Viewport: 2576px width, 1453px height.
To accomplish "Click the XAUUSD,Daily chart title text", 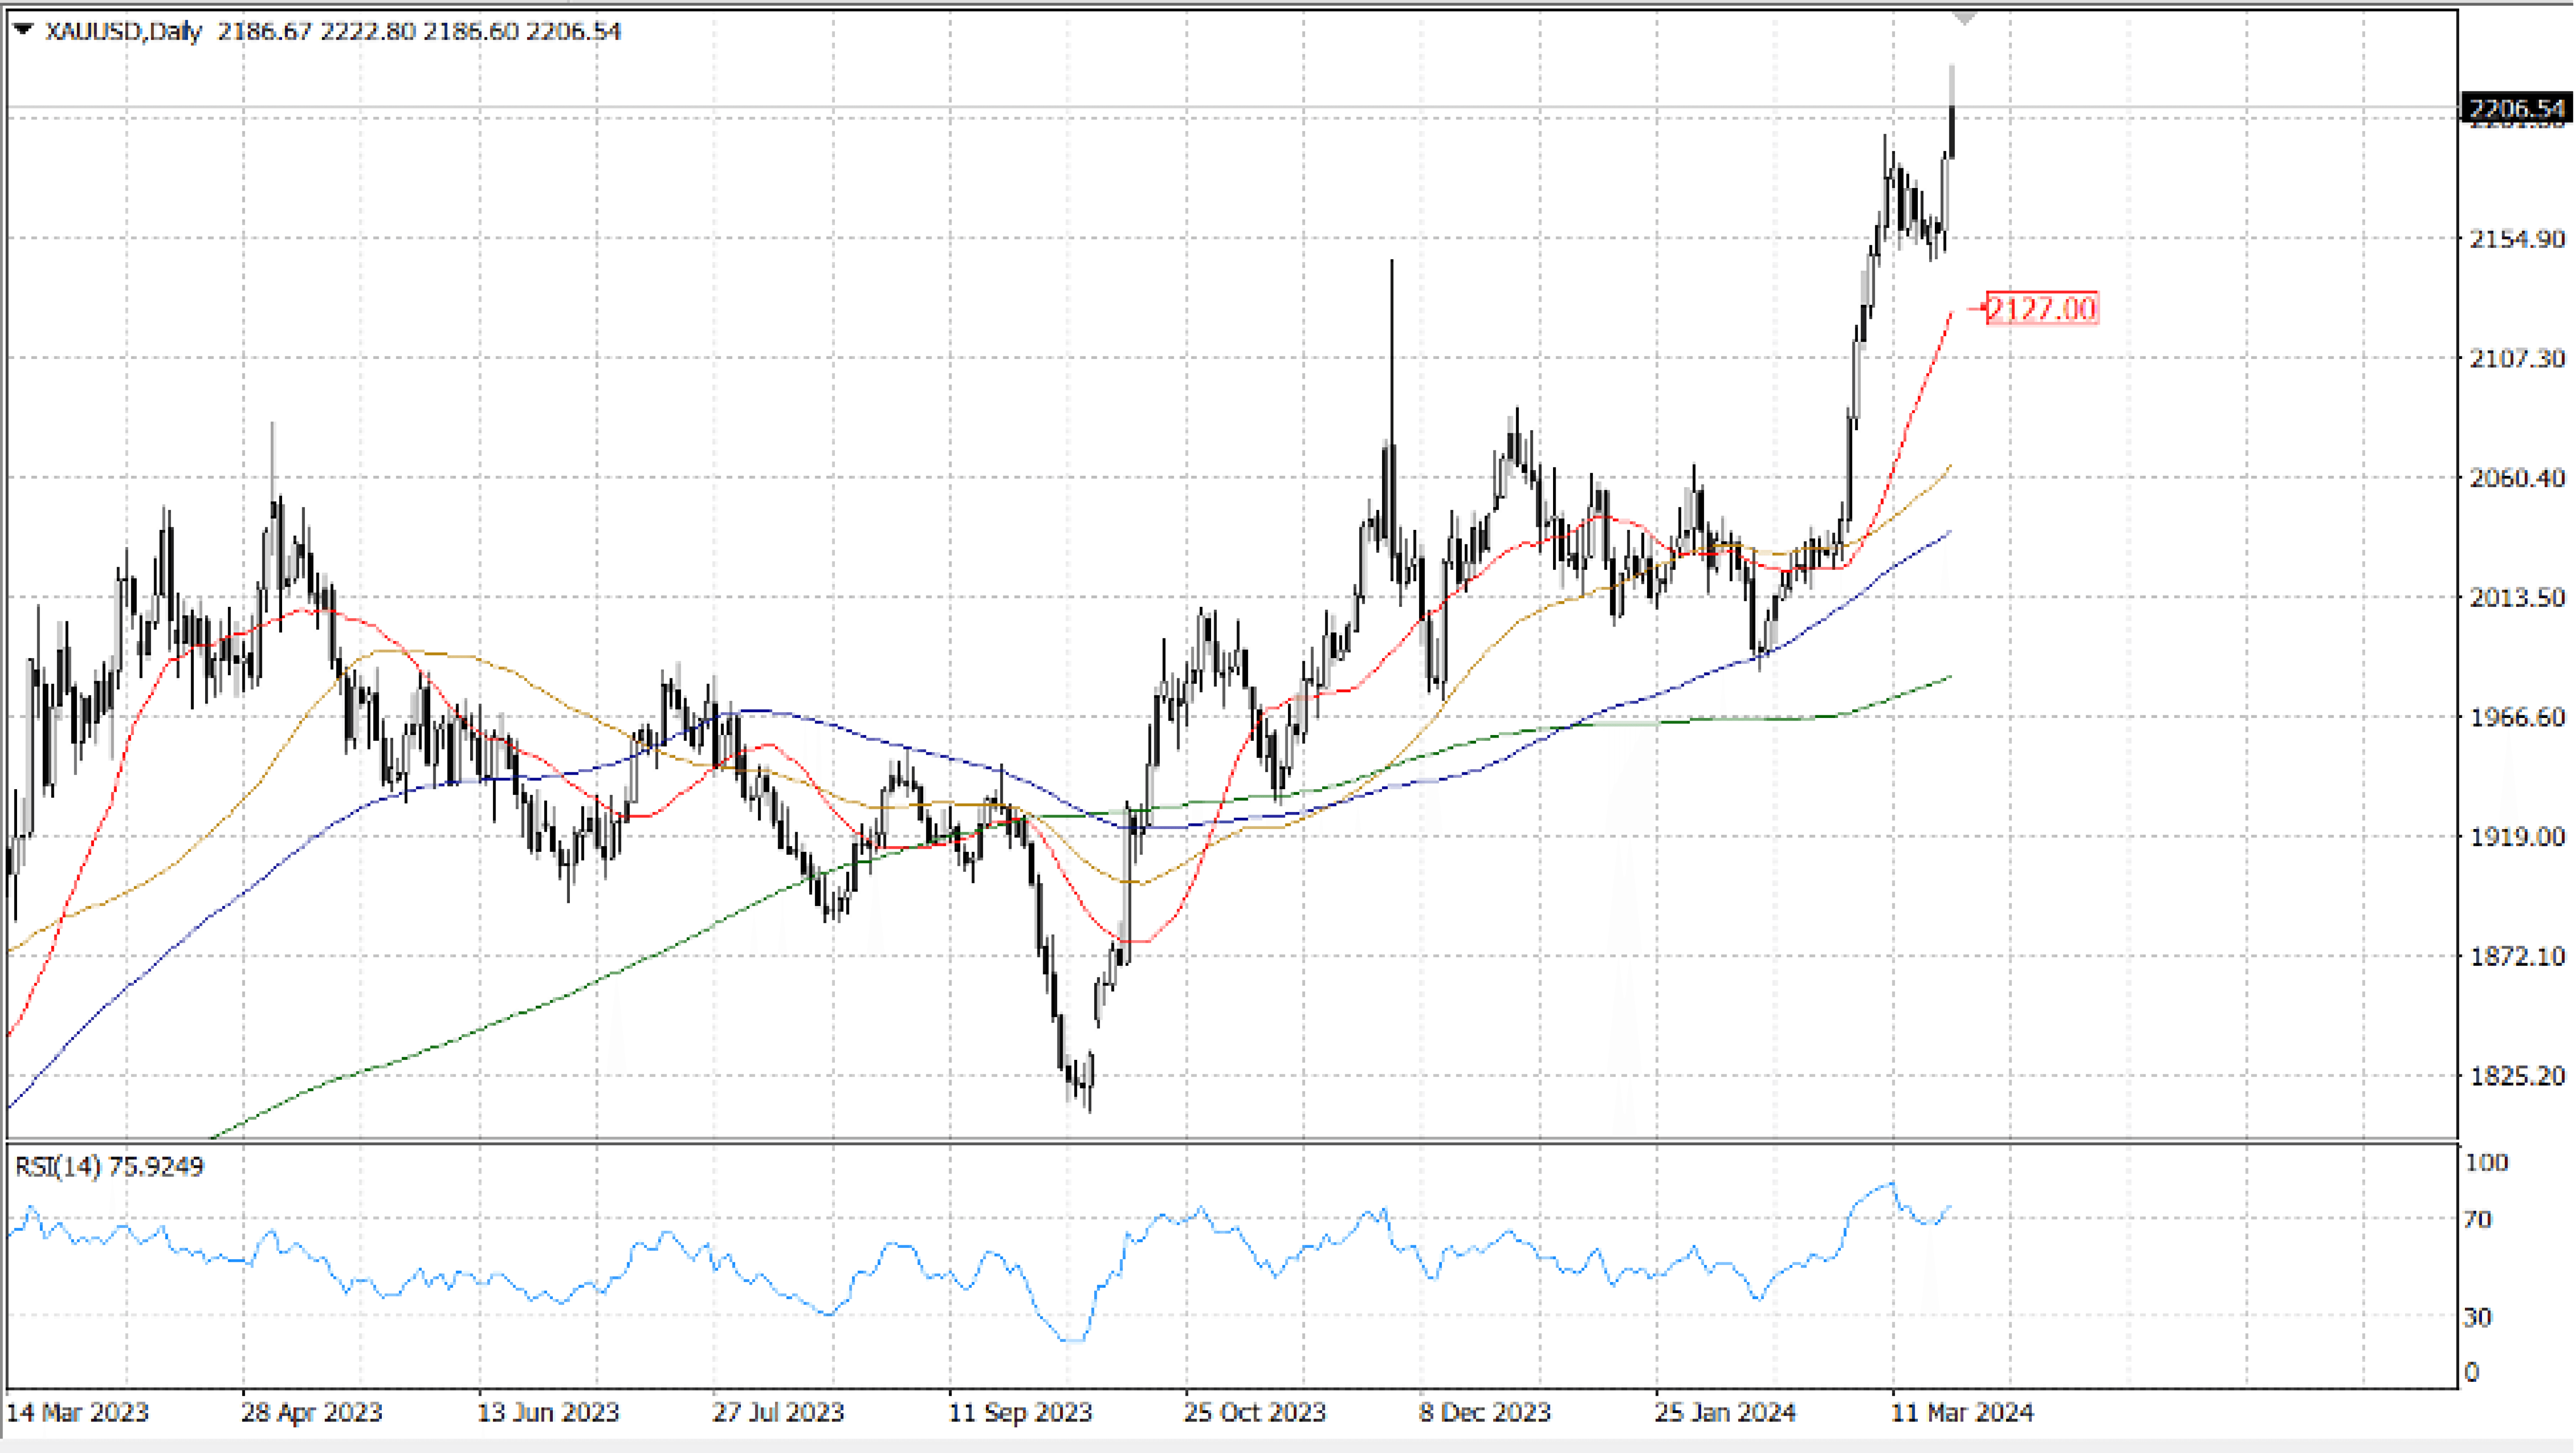I will (x=123, y=31).
